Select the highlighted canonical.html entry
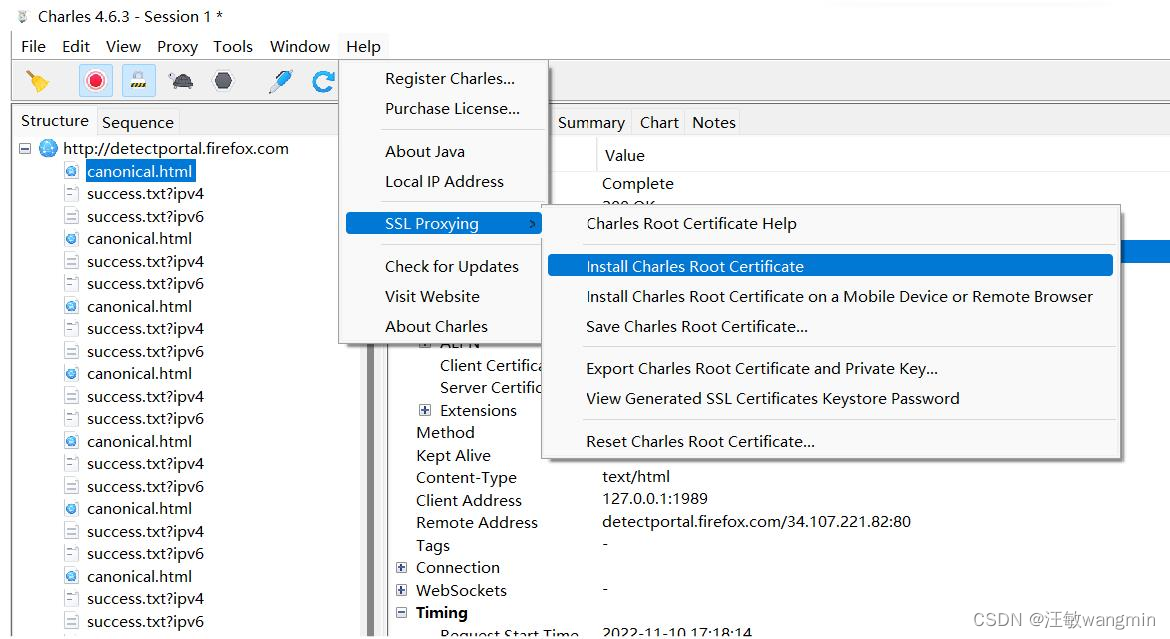1170x639 pixels. coord(140,171)
